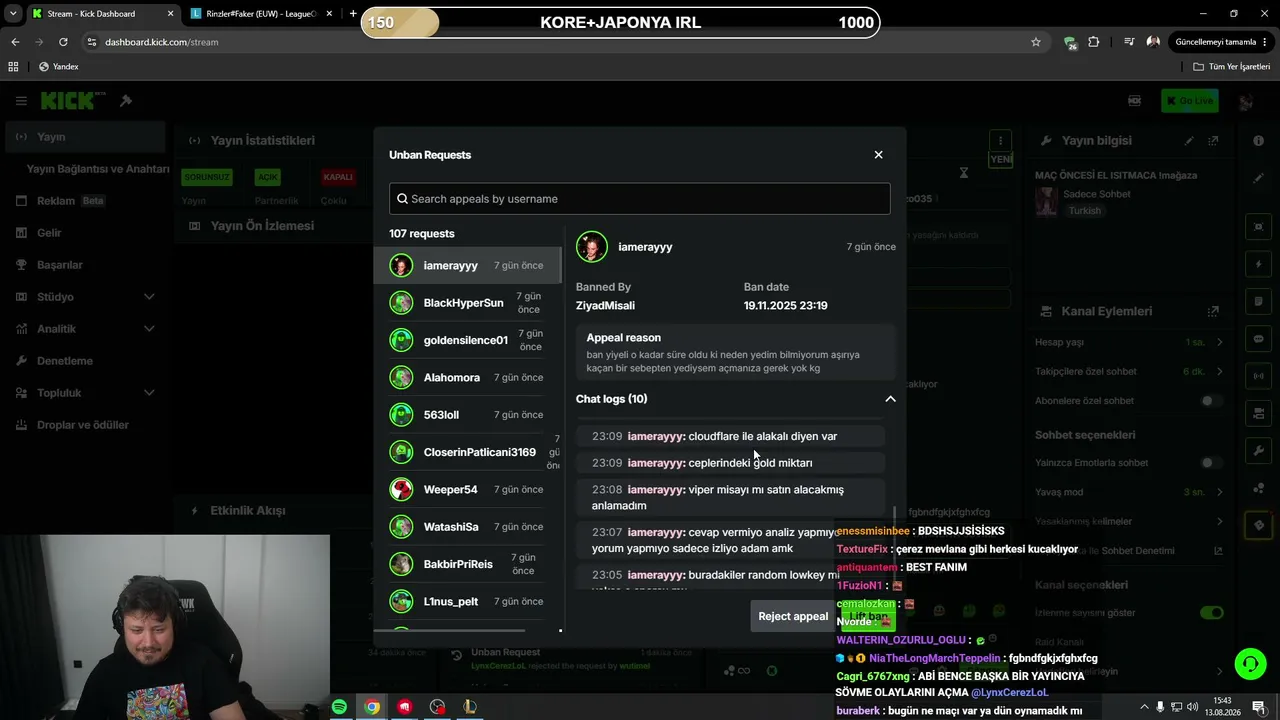Open BakbirPriReis's unban request
The height and width of the screenshot is (720, 1280).
click(468, 564)
